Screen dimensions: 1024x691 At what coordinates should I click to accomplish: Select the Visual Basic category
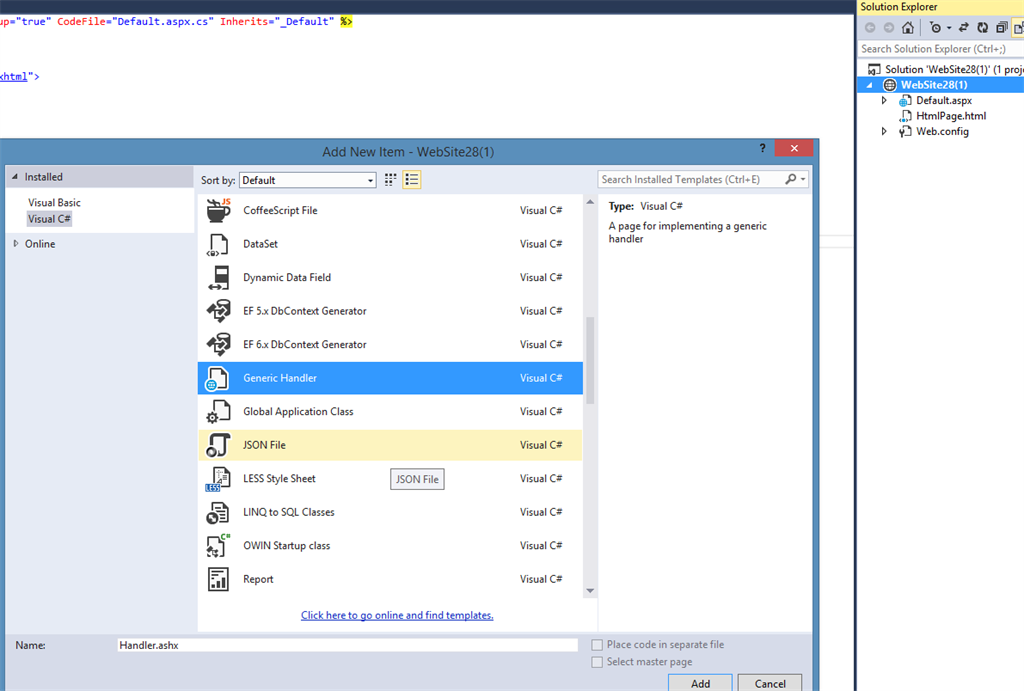pyautogui.click(x=54, y=202)
